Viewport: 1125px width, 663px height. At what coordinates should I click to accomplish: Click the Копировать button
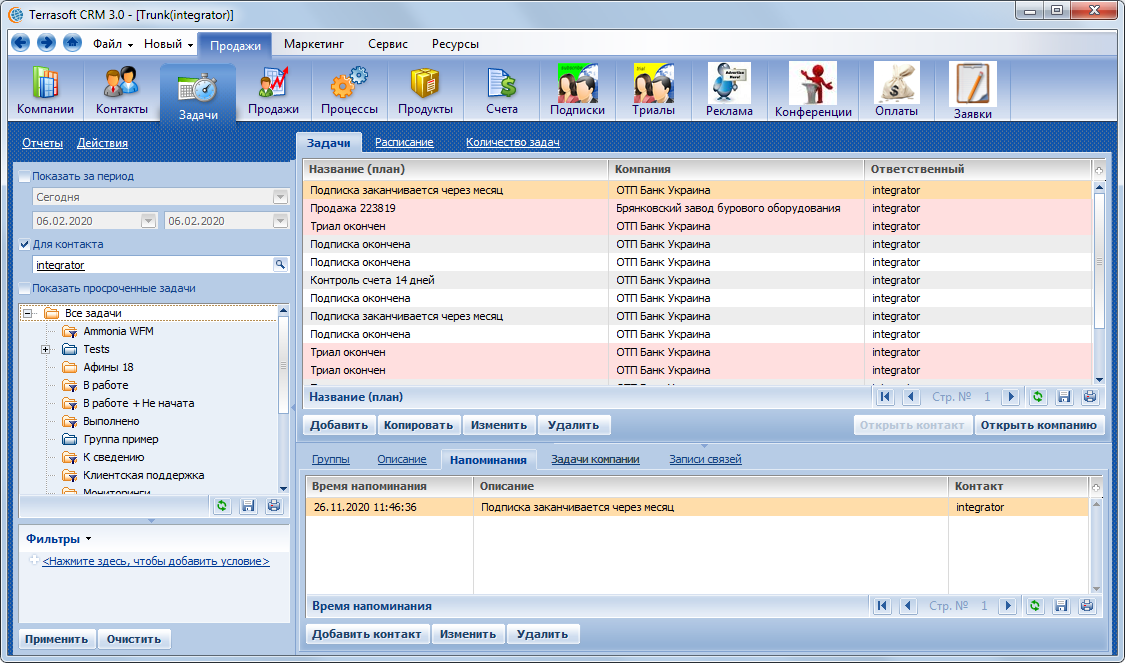[419, 425]
